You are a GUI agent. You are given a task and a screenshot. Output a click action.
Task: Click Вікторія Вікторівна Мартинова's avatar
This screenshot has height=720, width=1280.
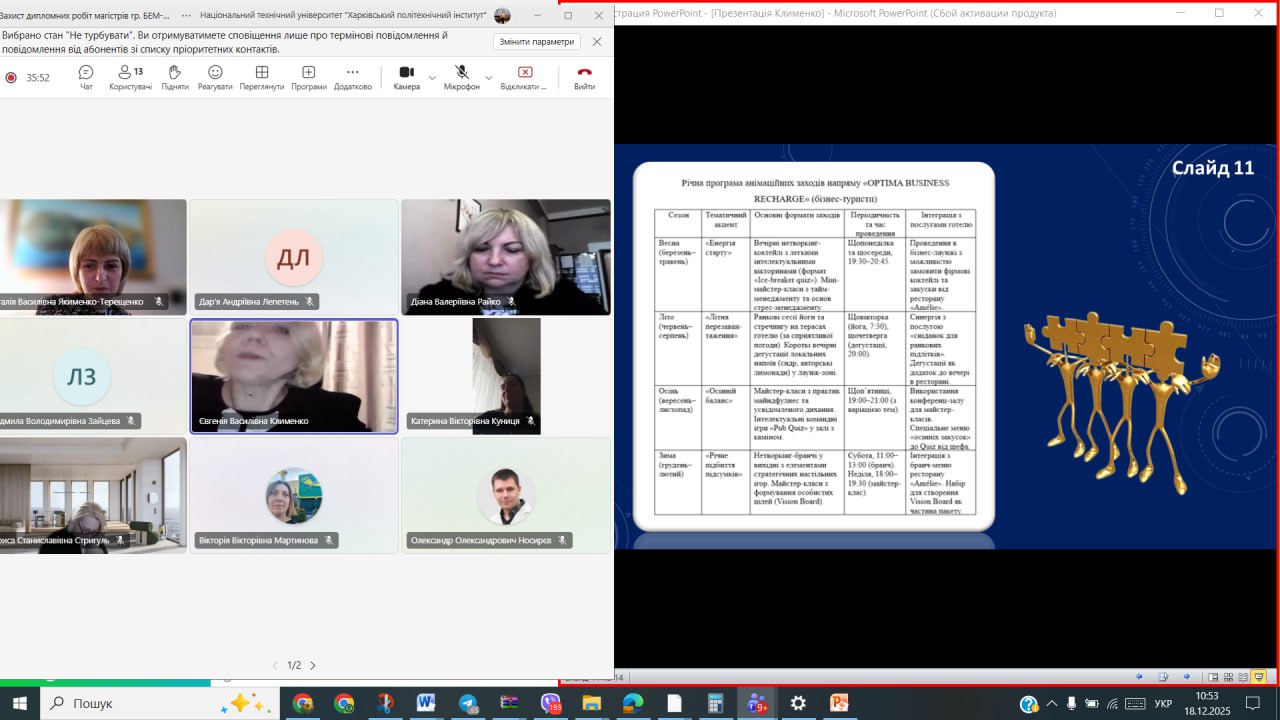pos(294,496)
